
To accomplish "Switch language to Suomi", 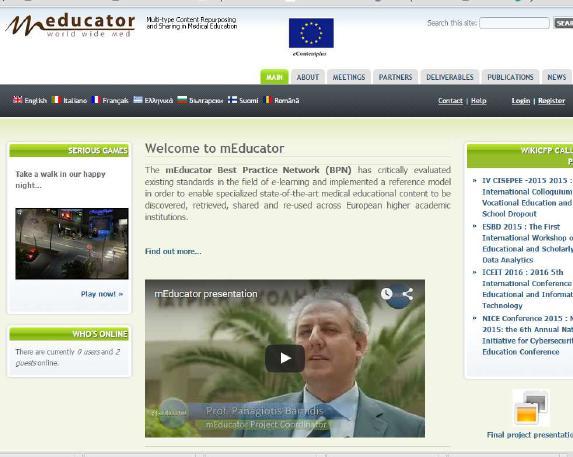I will point(248,100).
